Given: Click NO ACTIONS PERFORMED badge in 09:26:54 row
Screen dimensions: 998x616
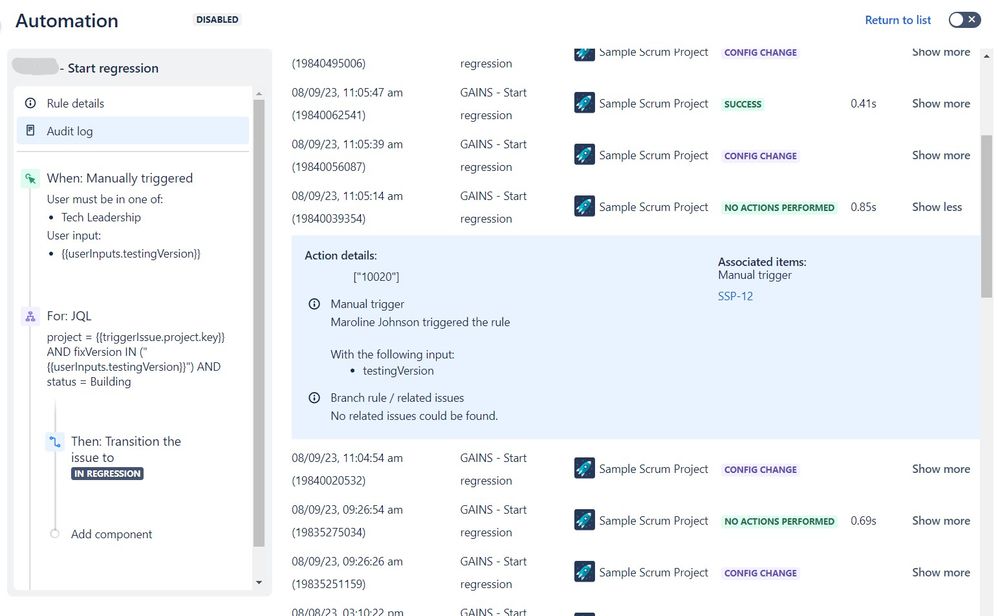Looking at the screenshot, I should pos(779,521).
